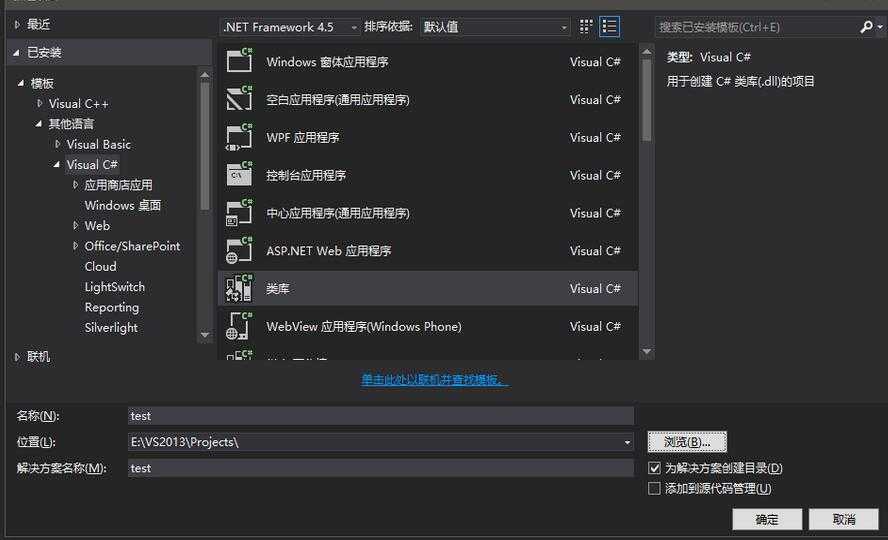Select the Visual C# label in the tree

(x=92, y=165)
